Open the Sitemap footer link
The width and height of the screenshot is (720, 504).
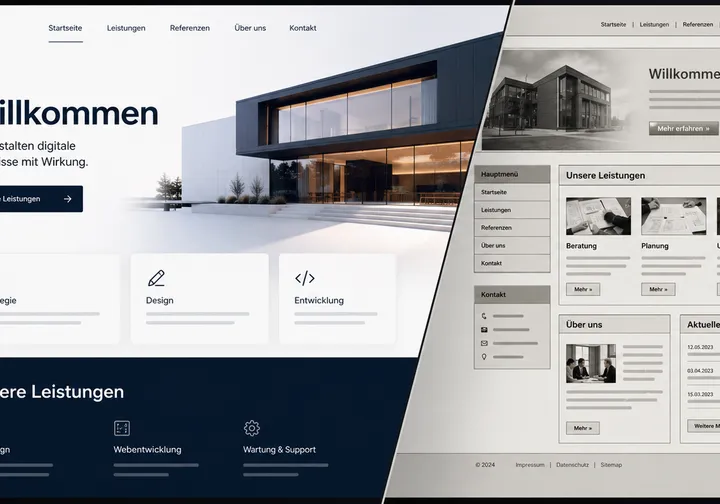tap(611, 465)
